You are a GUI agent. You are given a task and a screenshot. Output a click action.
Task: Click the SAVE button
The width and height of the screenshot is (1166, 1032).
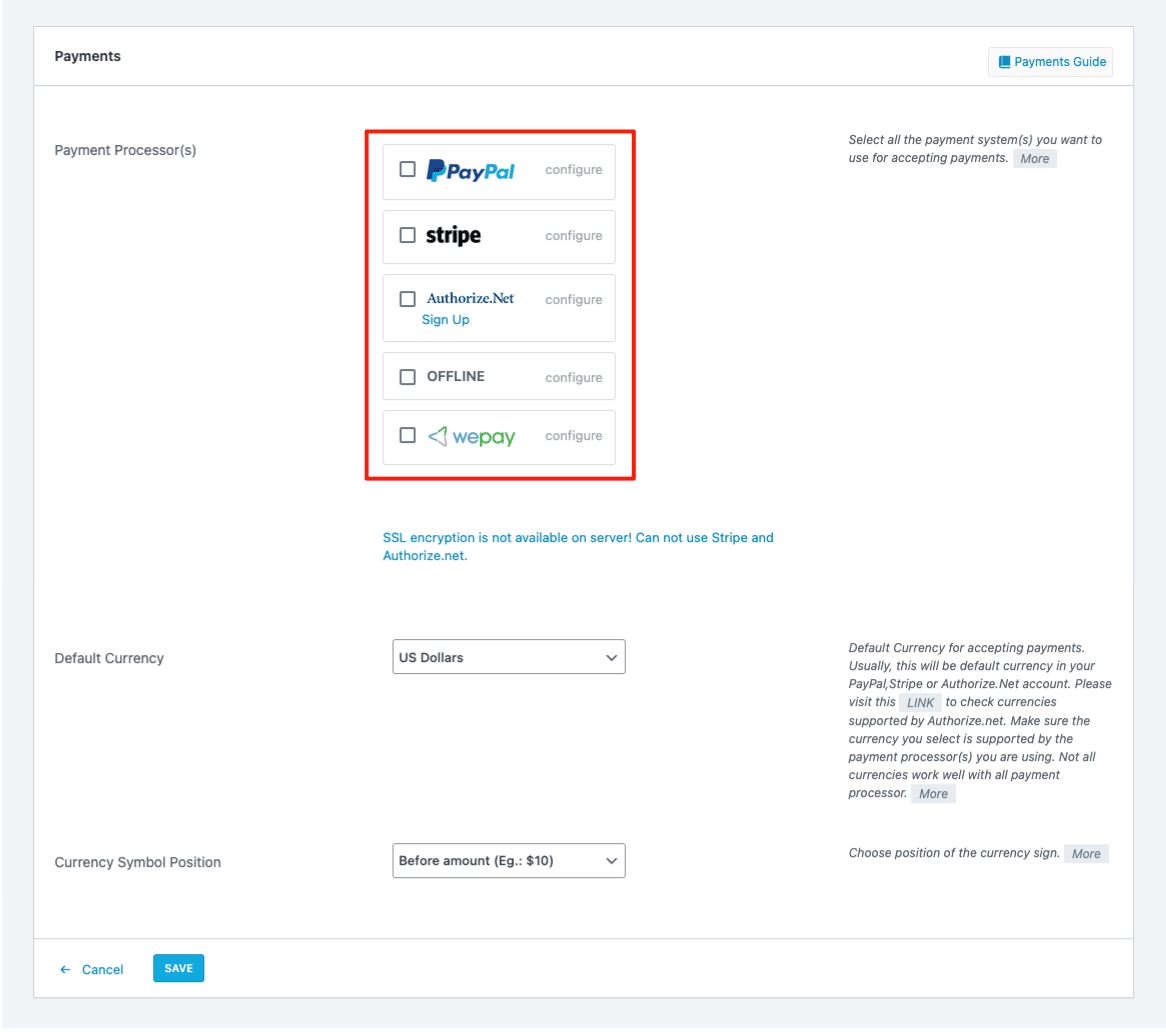[178, 968]
